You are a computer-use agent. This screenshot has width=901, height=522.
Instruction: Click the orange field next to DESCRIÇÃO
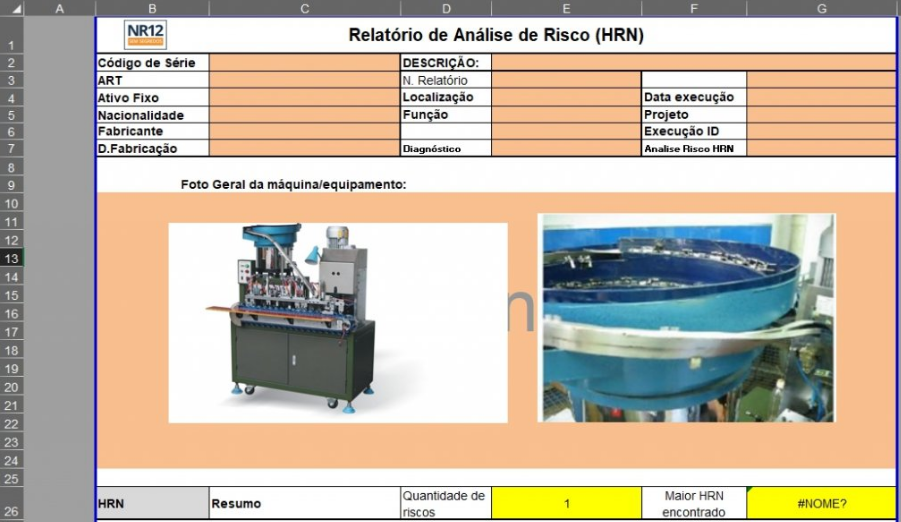click(692, 63)
